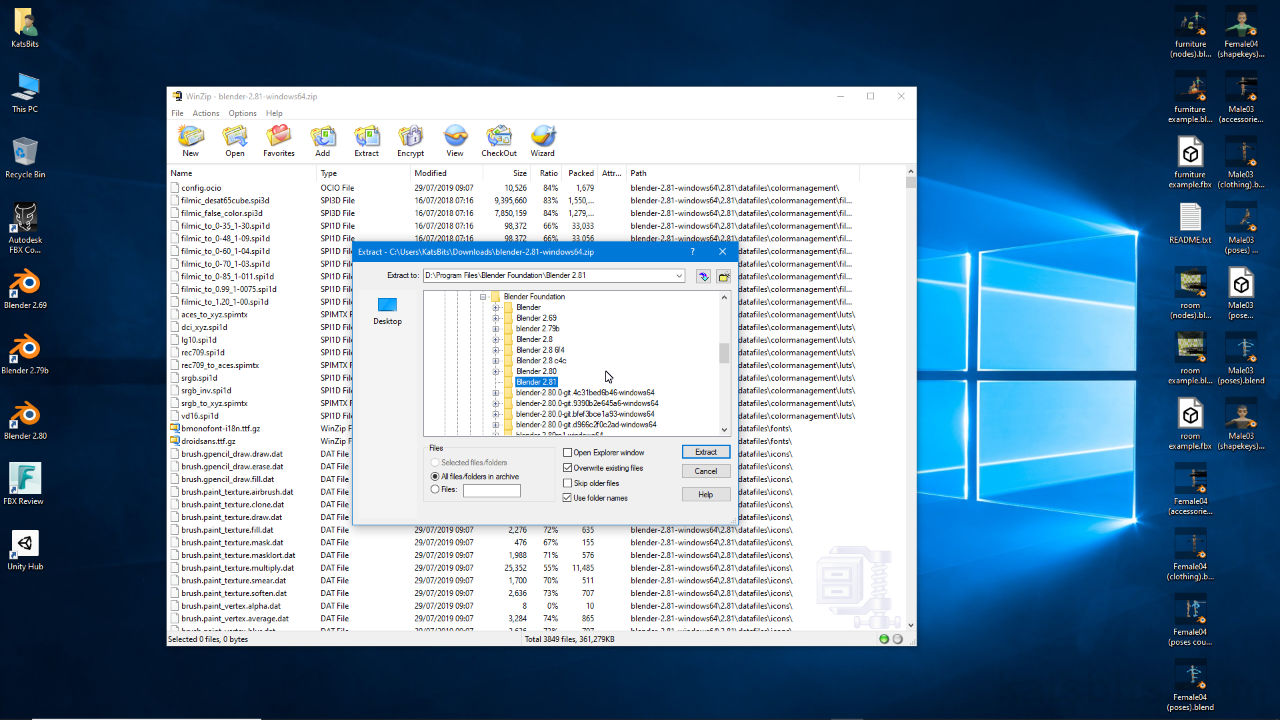Image resolution: width=1280 pixels, height=720 pixels.
Task: Collapse the Blender Foundation tree node
Action: [x=484, y=297]
